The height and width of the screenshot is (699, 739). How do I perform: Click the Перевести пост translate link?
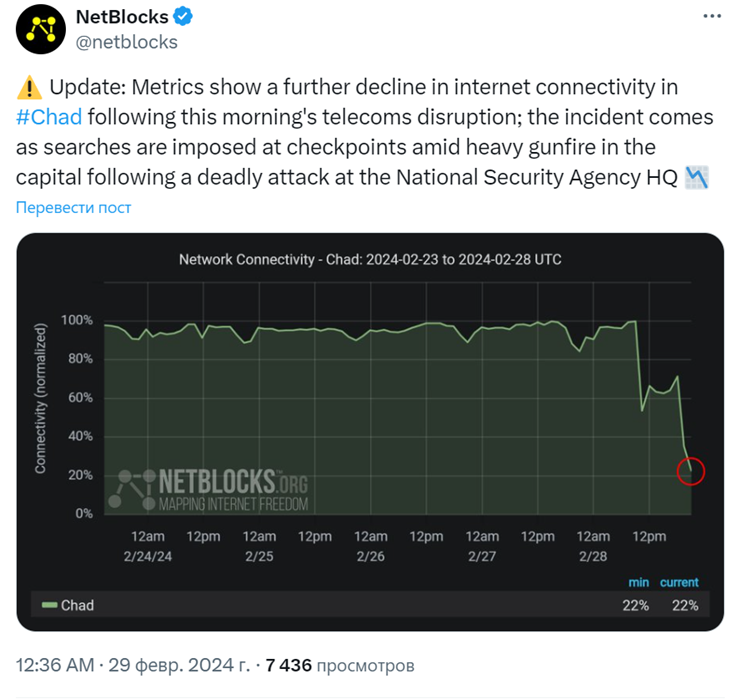74,207
